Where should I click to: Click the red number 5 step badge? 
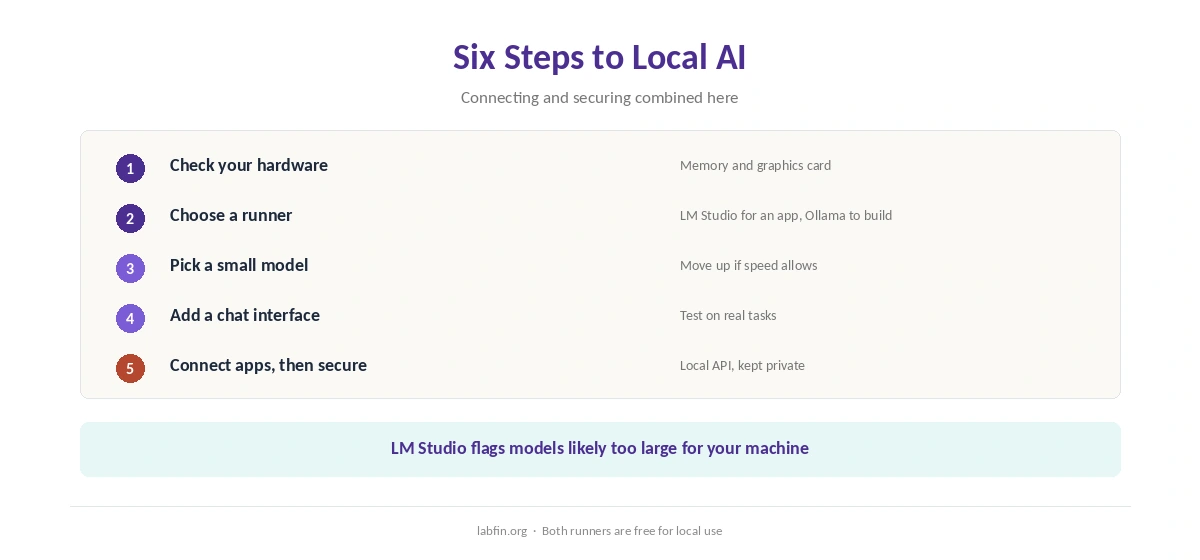[130, 368]
